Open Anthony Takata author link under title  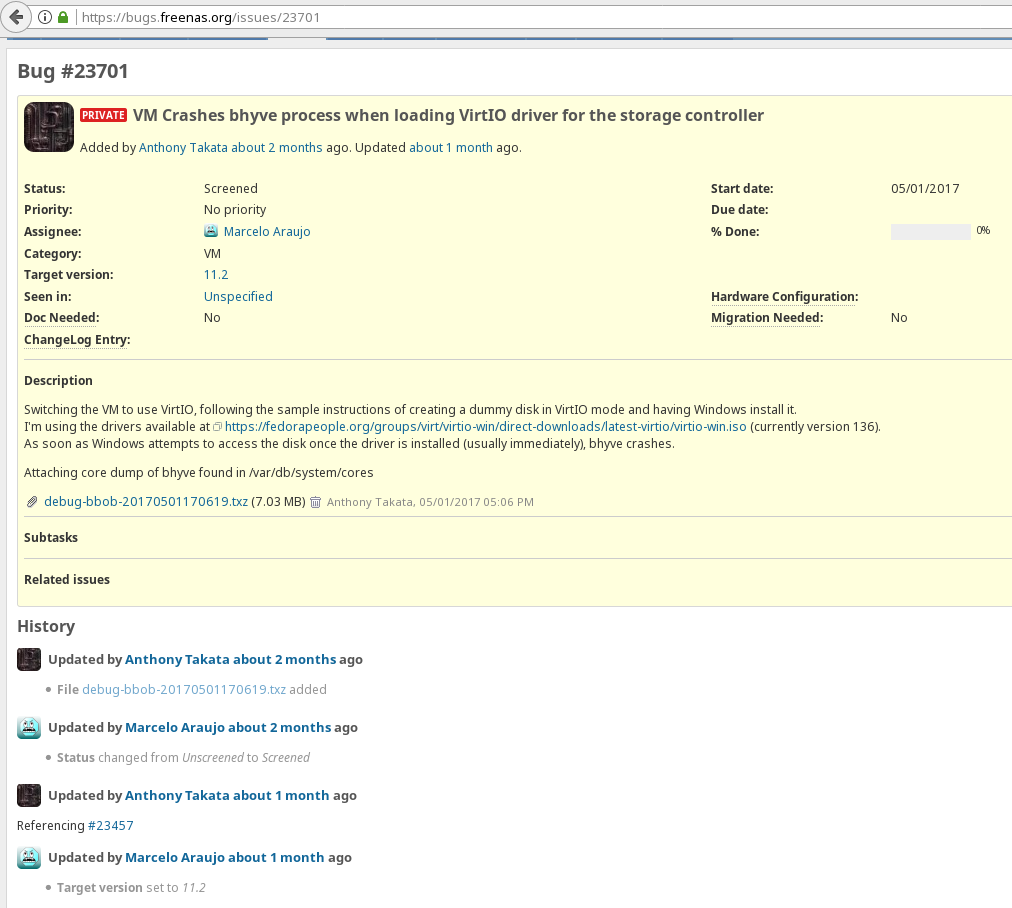[x=183, y=147]
